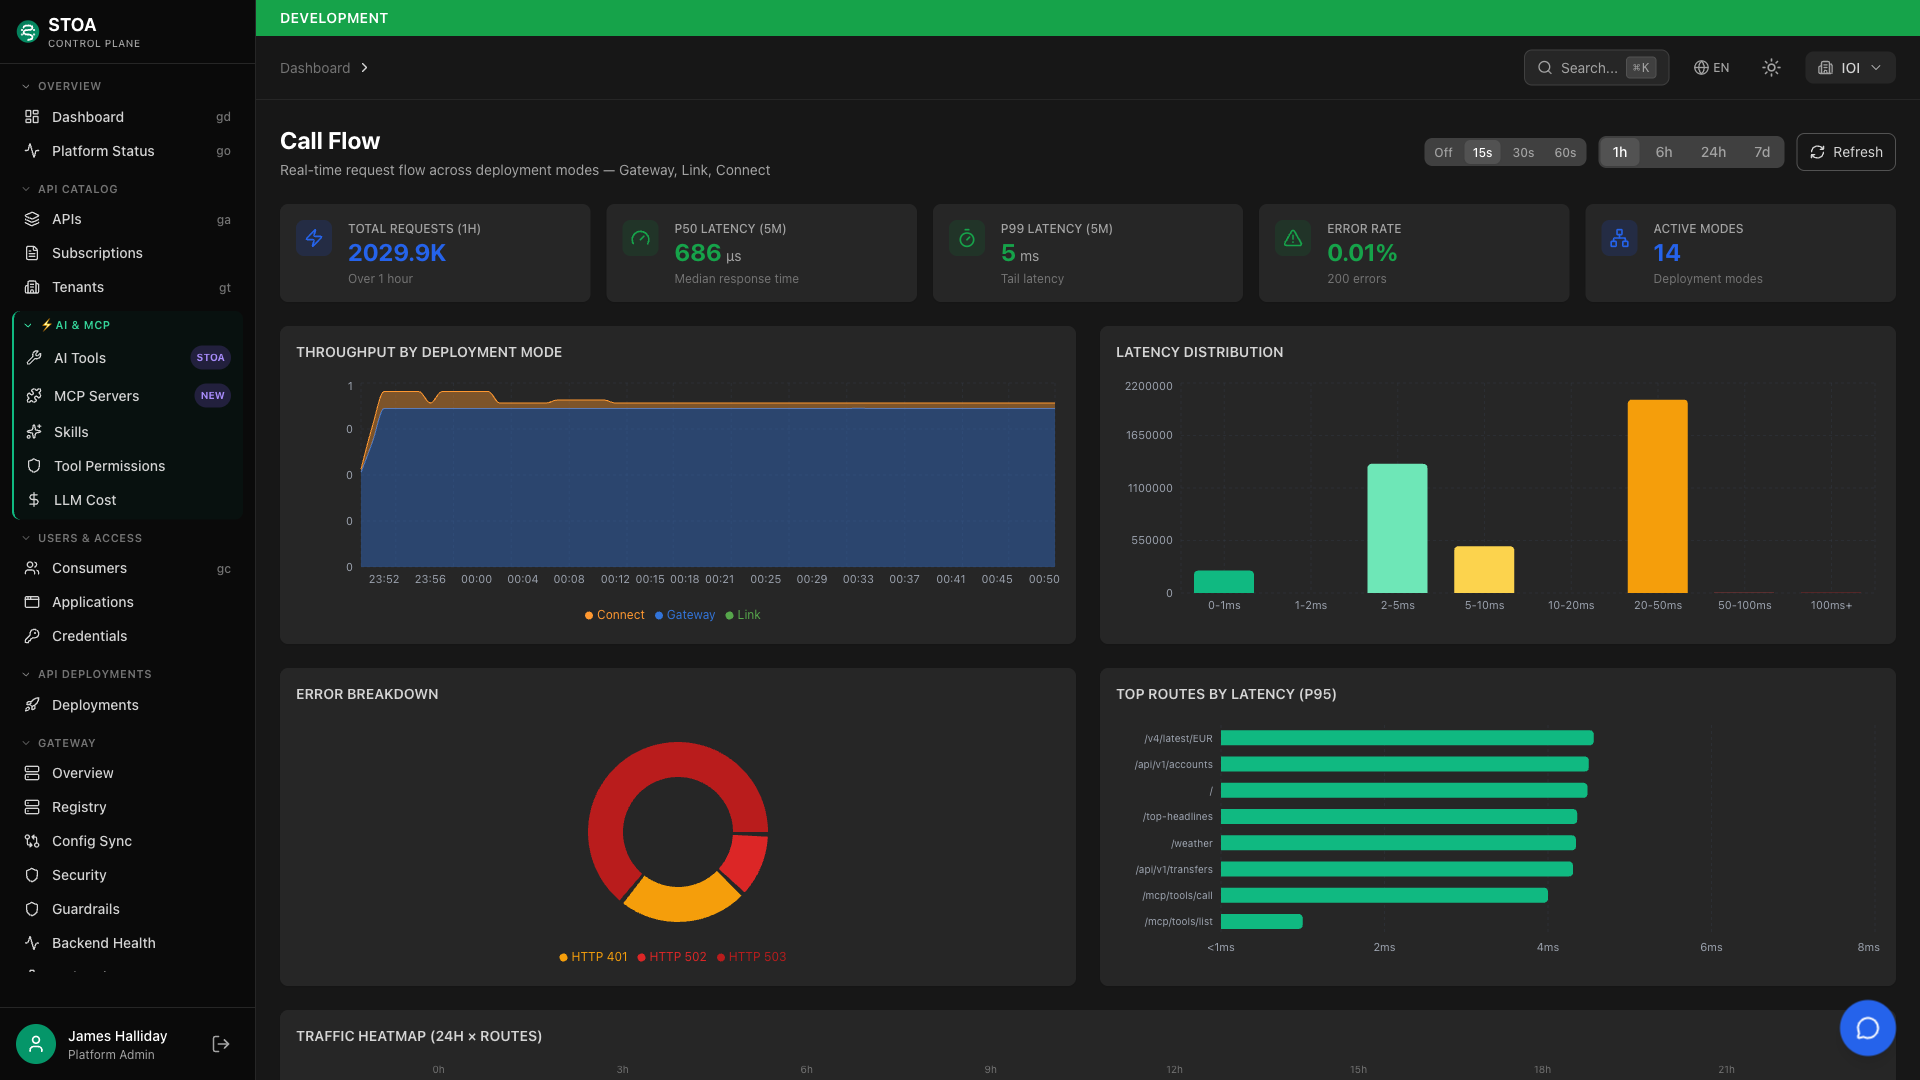Click the user avatar of James Halliday
The image size is (1920, 1080).
[36, 1044]
